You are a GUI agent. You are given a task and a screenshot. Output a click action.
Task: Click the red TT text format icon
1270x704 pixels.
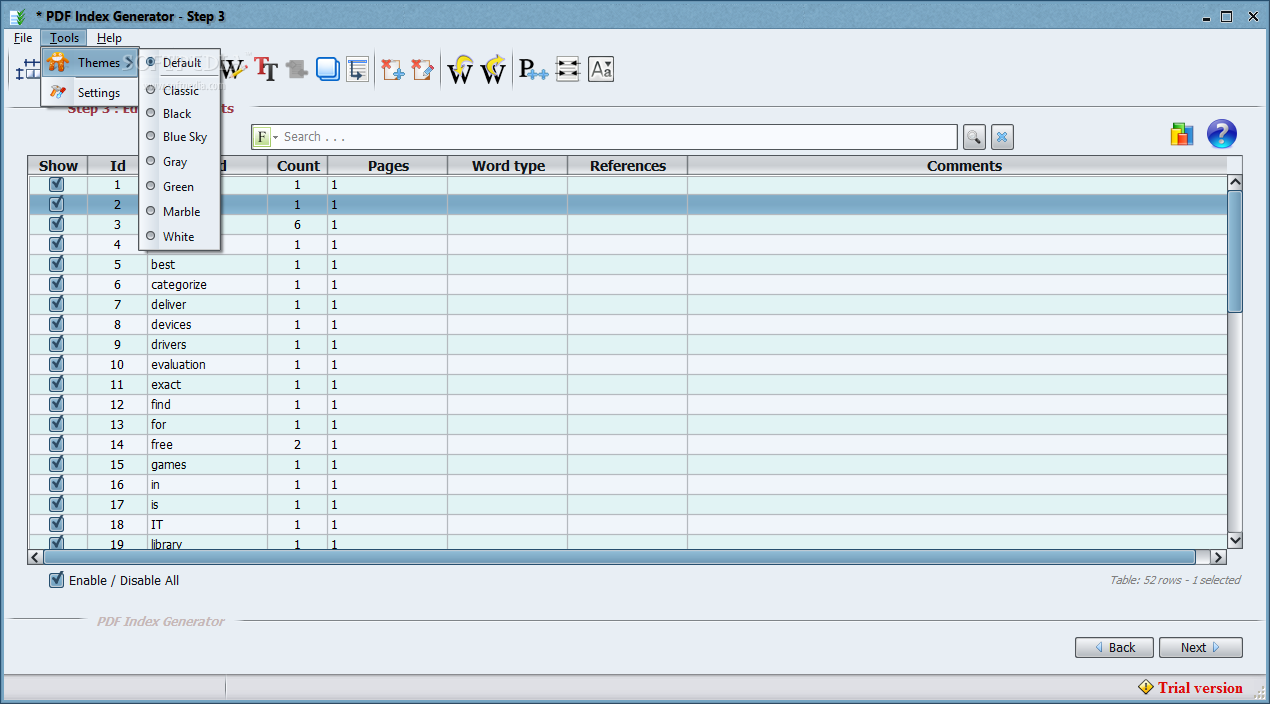click(266, 68)
